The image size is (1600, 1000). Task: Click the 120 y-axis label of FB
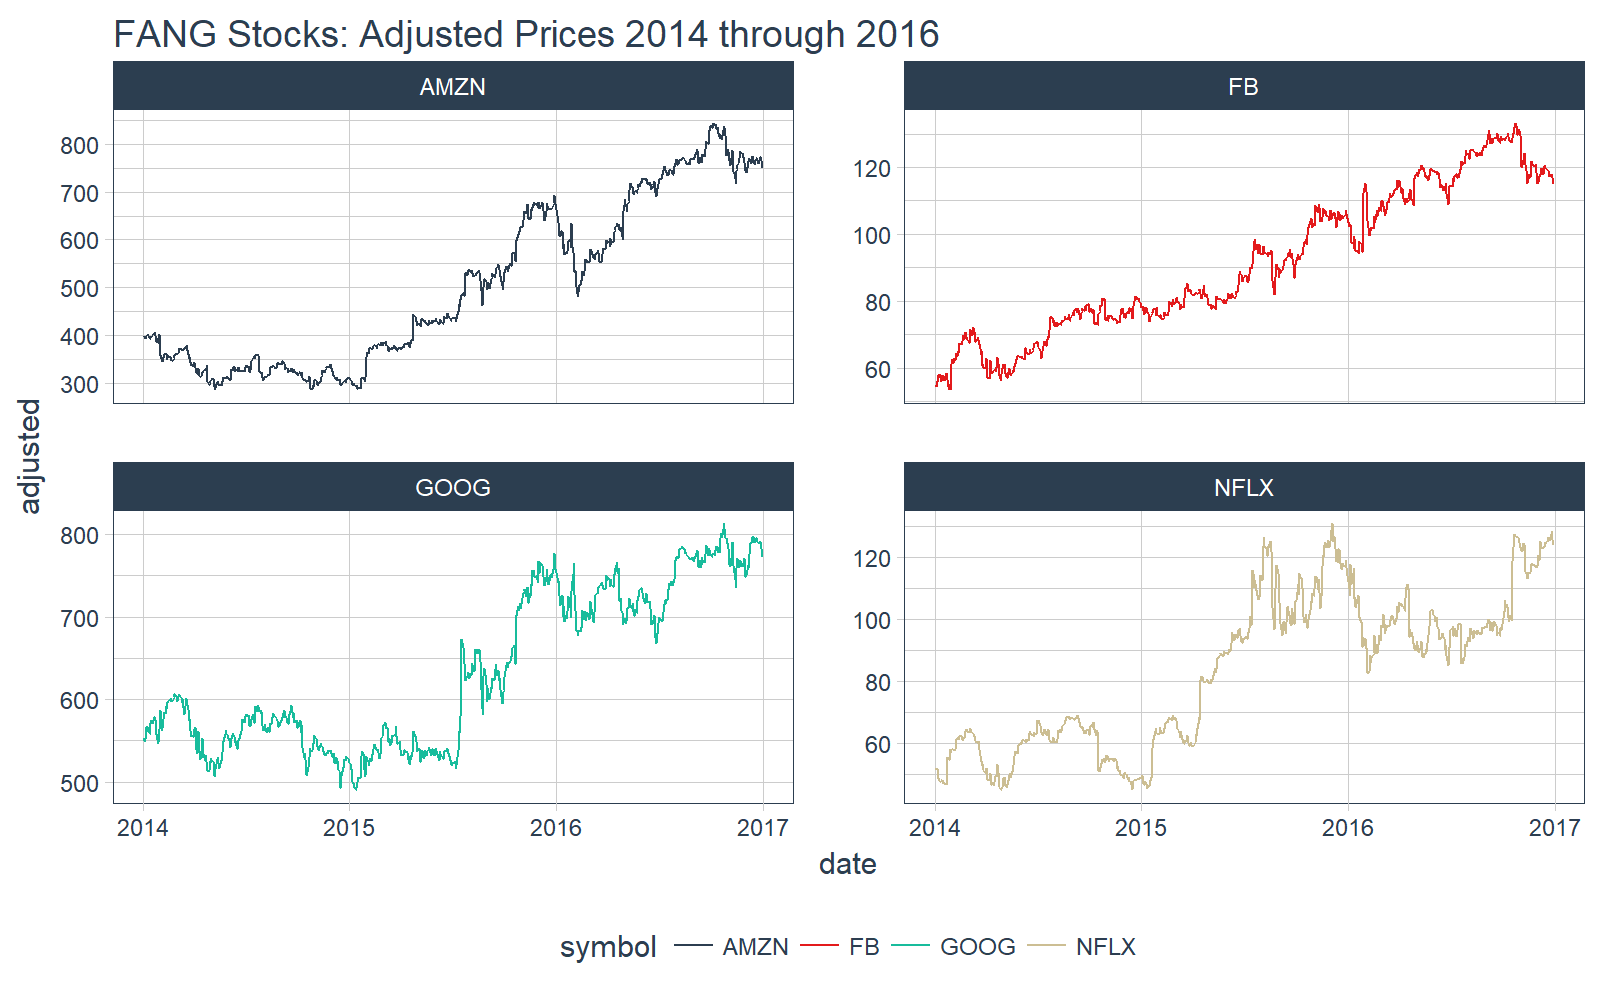(872, 169)
